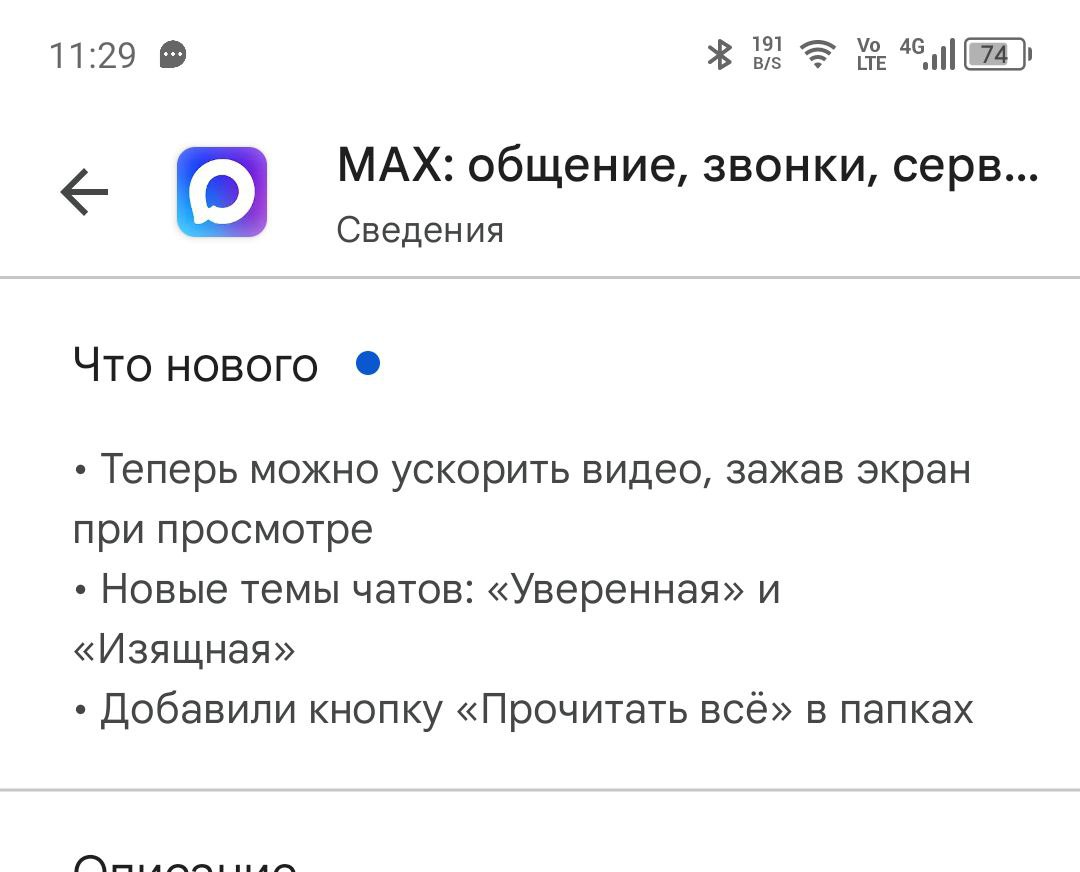The width and height of the screenshot is (1080, 872).
Task: Tap the Wi-Fi signal icon
Action: point(819,54)
